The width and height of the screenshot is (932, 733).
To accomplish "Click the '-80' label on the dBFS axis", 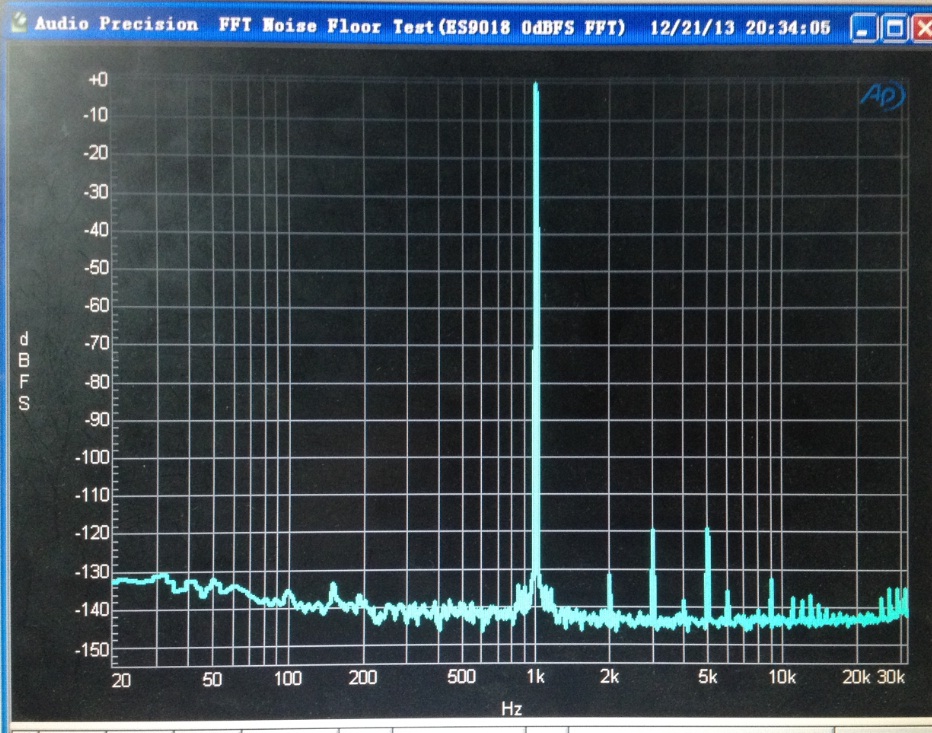I will click(96, 382).
